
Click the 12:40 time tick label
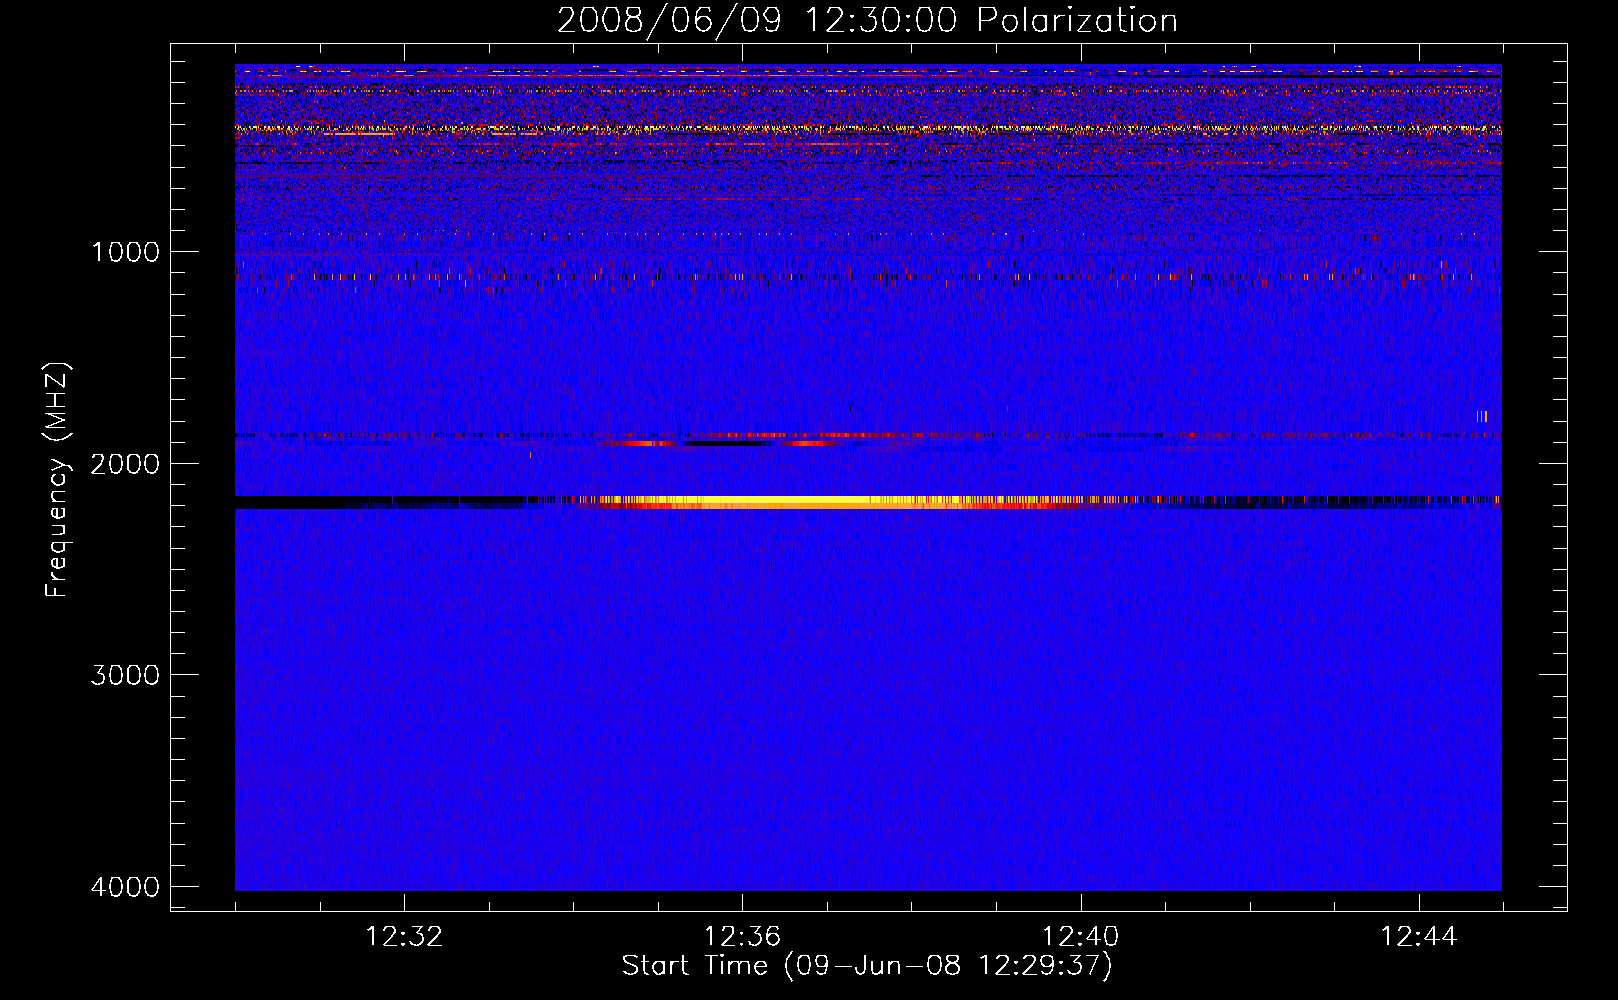click(x=1081, y=937)
